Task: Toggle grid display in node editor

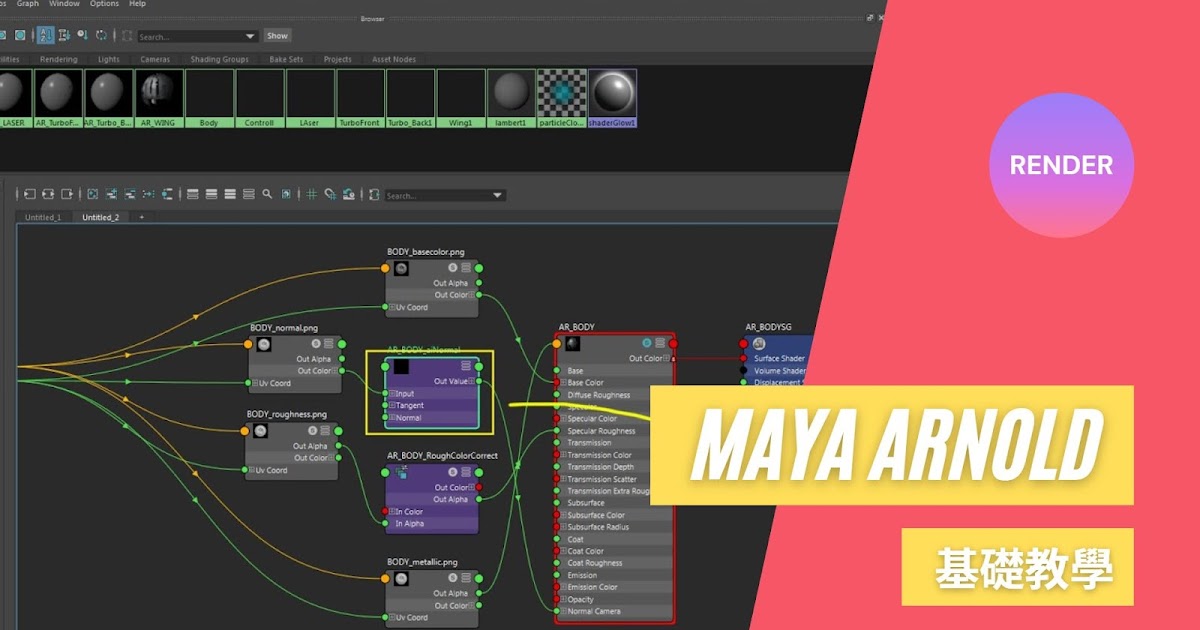Action: [311, 194]
